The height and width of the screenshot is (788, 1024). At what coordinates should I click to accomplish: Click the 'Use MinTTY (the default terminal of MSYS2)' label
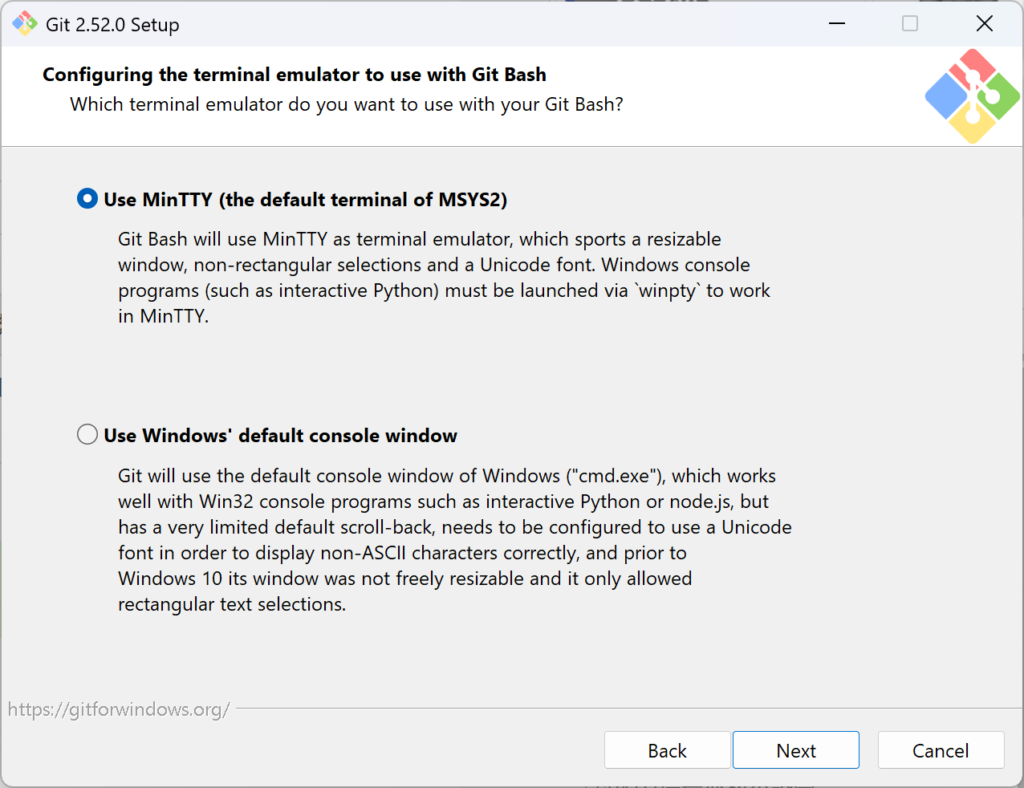pyautogui.click(x=305, y=200)
